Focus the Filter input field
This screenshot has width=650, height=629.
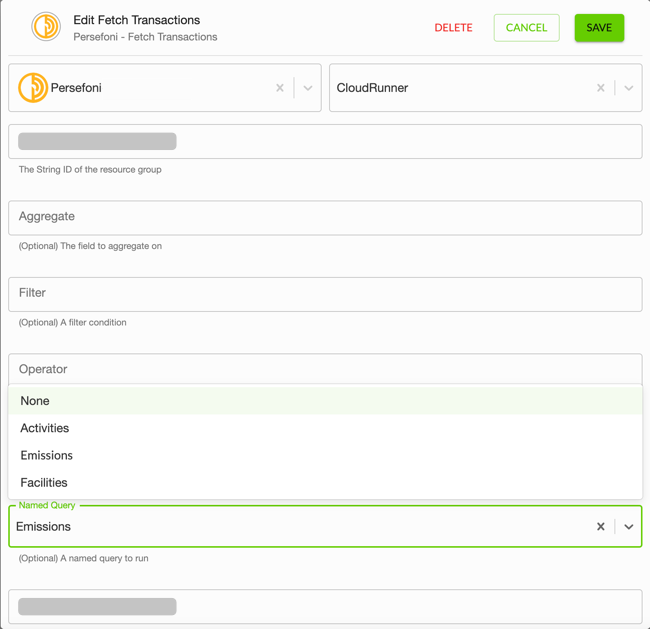pos(325,294)
